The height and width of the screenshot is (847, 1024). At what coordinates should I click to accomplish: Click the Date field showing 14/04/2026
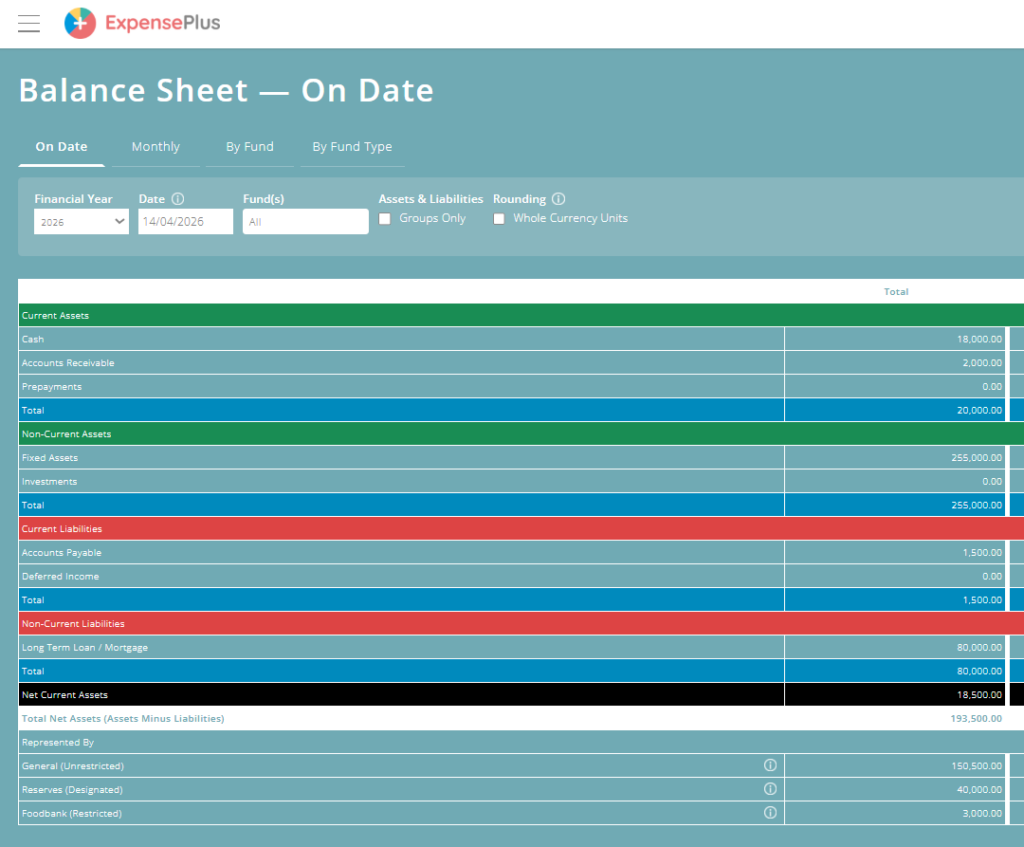coord(185,222)
